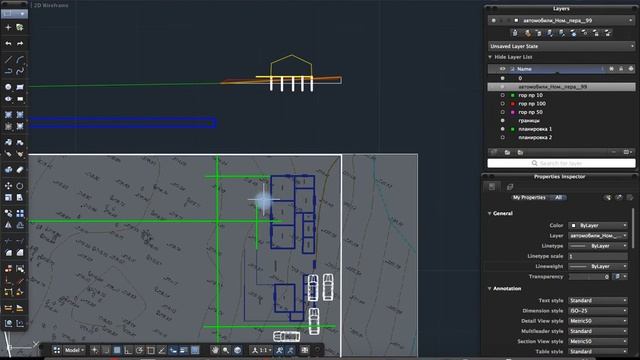Image resolution: width=640 pixels, height=360 pixels.
Task: Click the new layer folder icon
Action: click(x=507, y=152)
